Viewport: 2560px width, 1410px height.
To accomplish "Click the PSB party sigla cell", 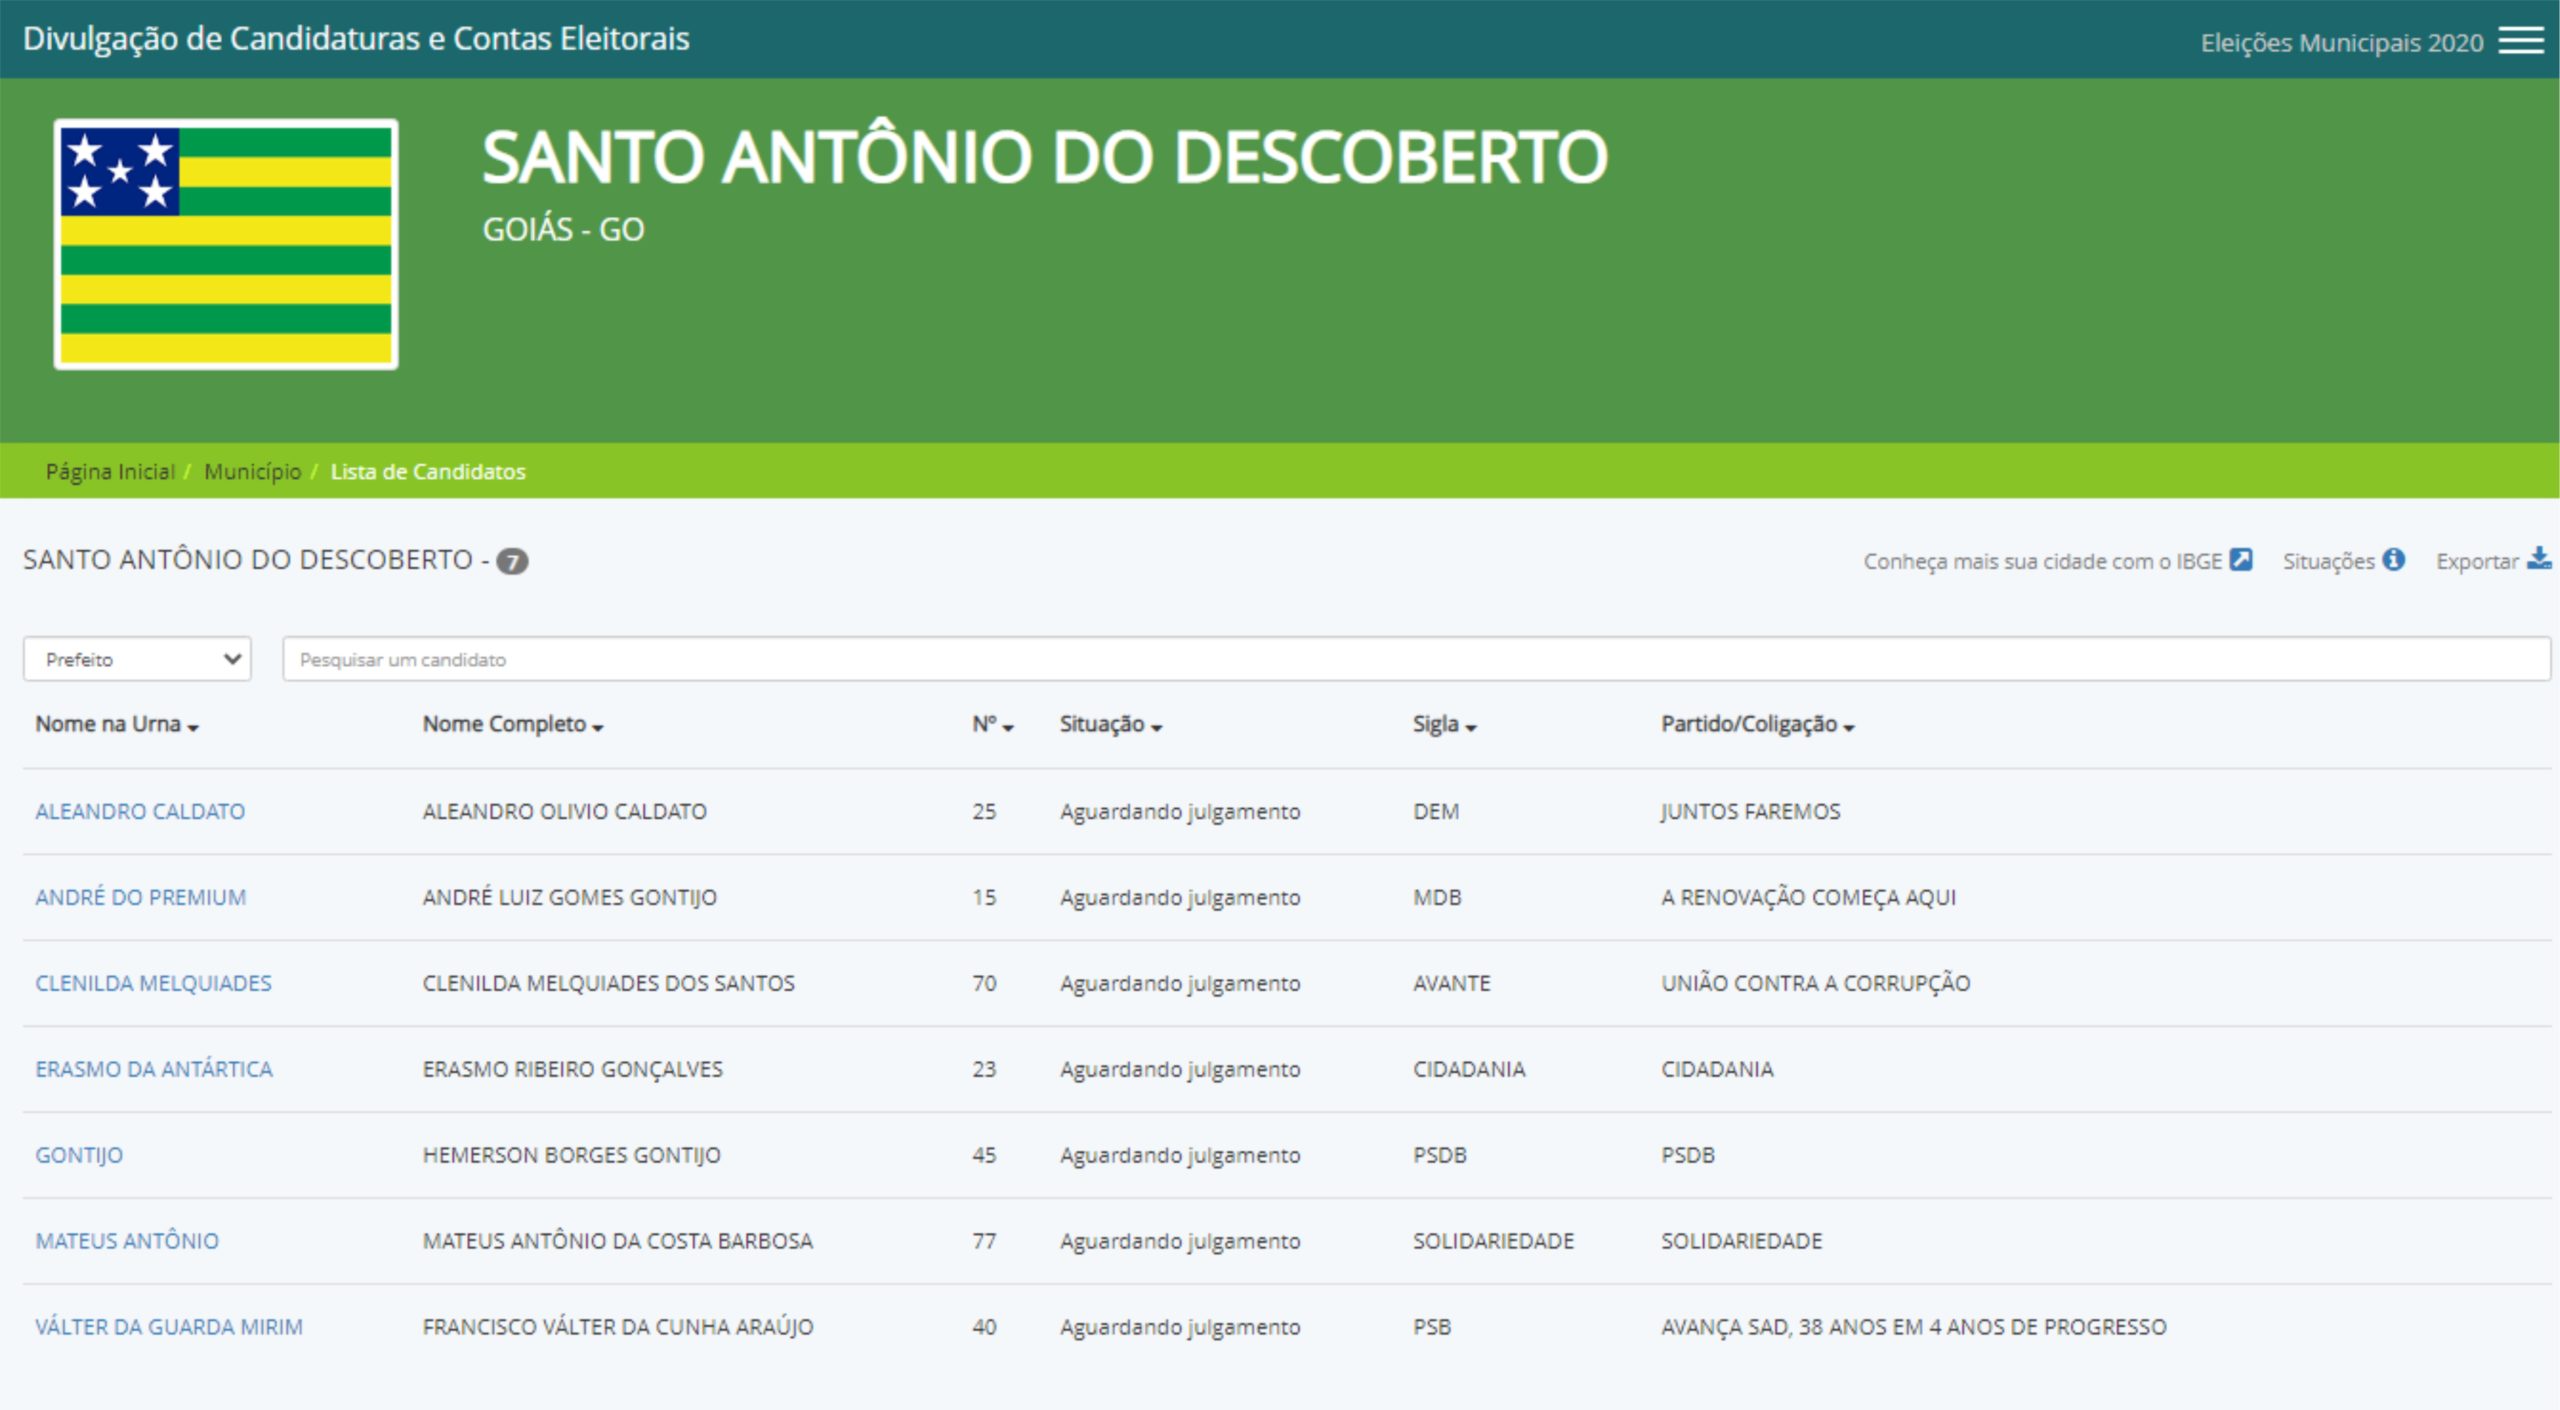I will pos(1431,1327).
